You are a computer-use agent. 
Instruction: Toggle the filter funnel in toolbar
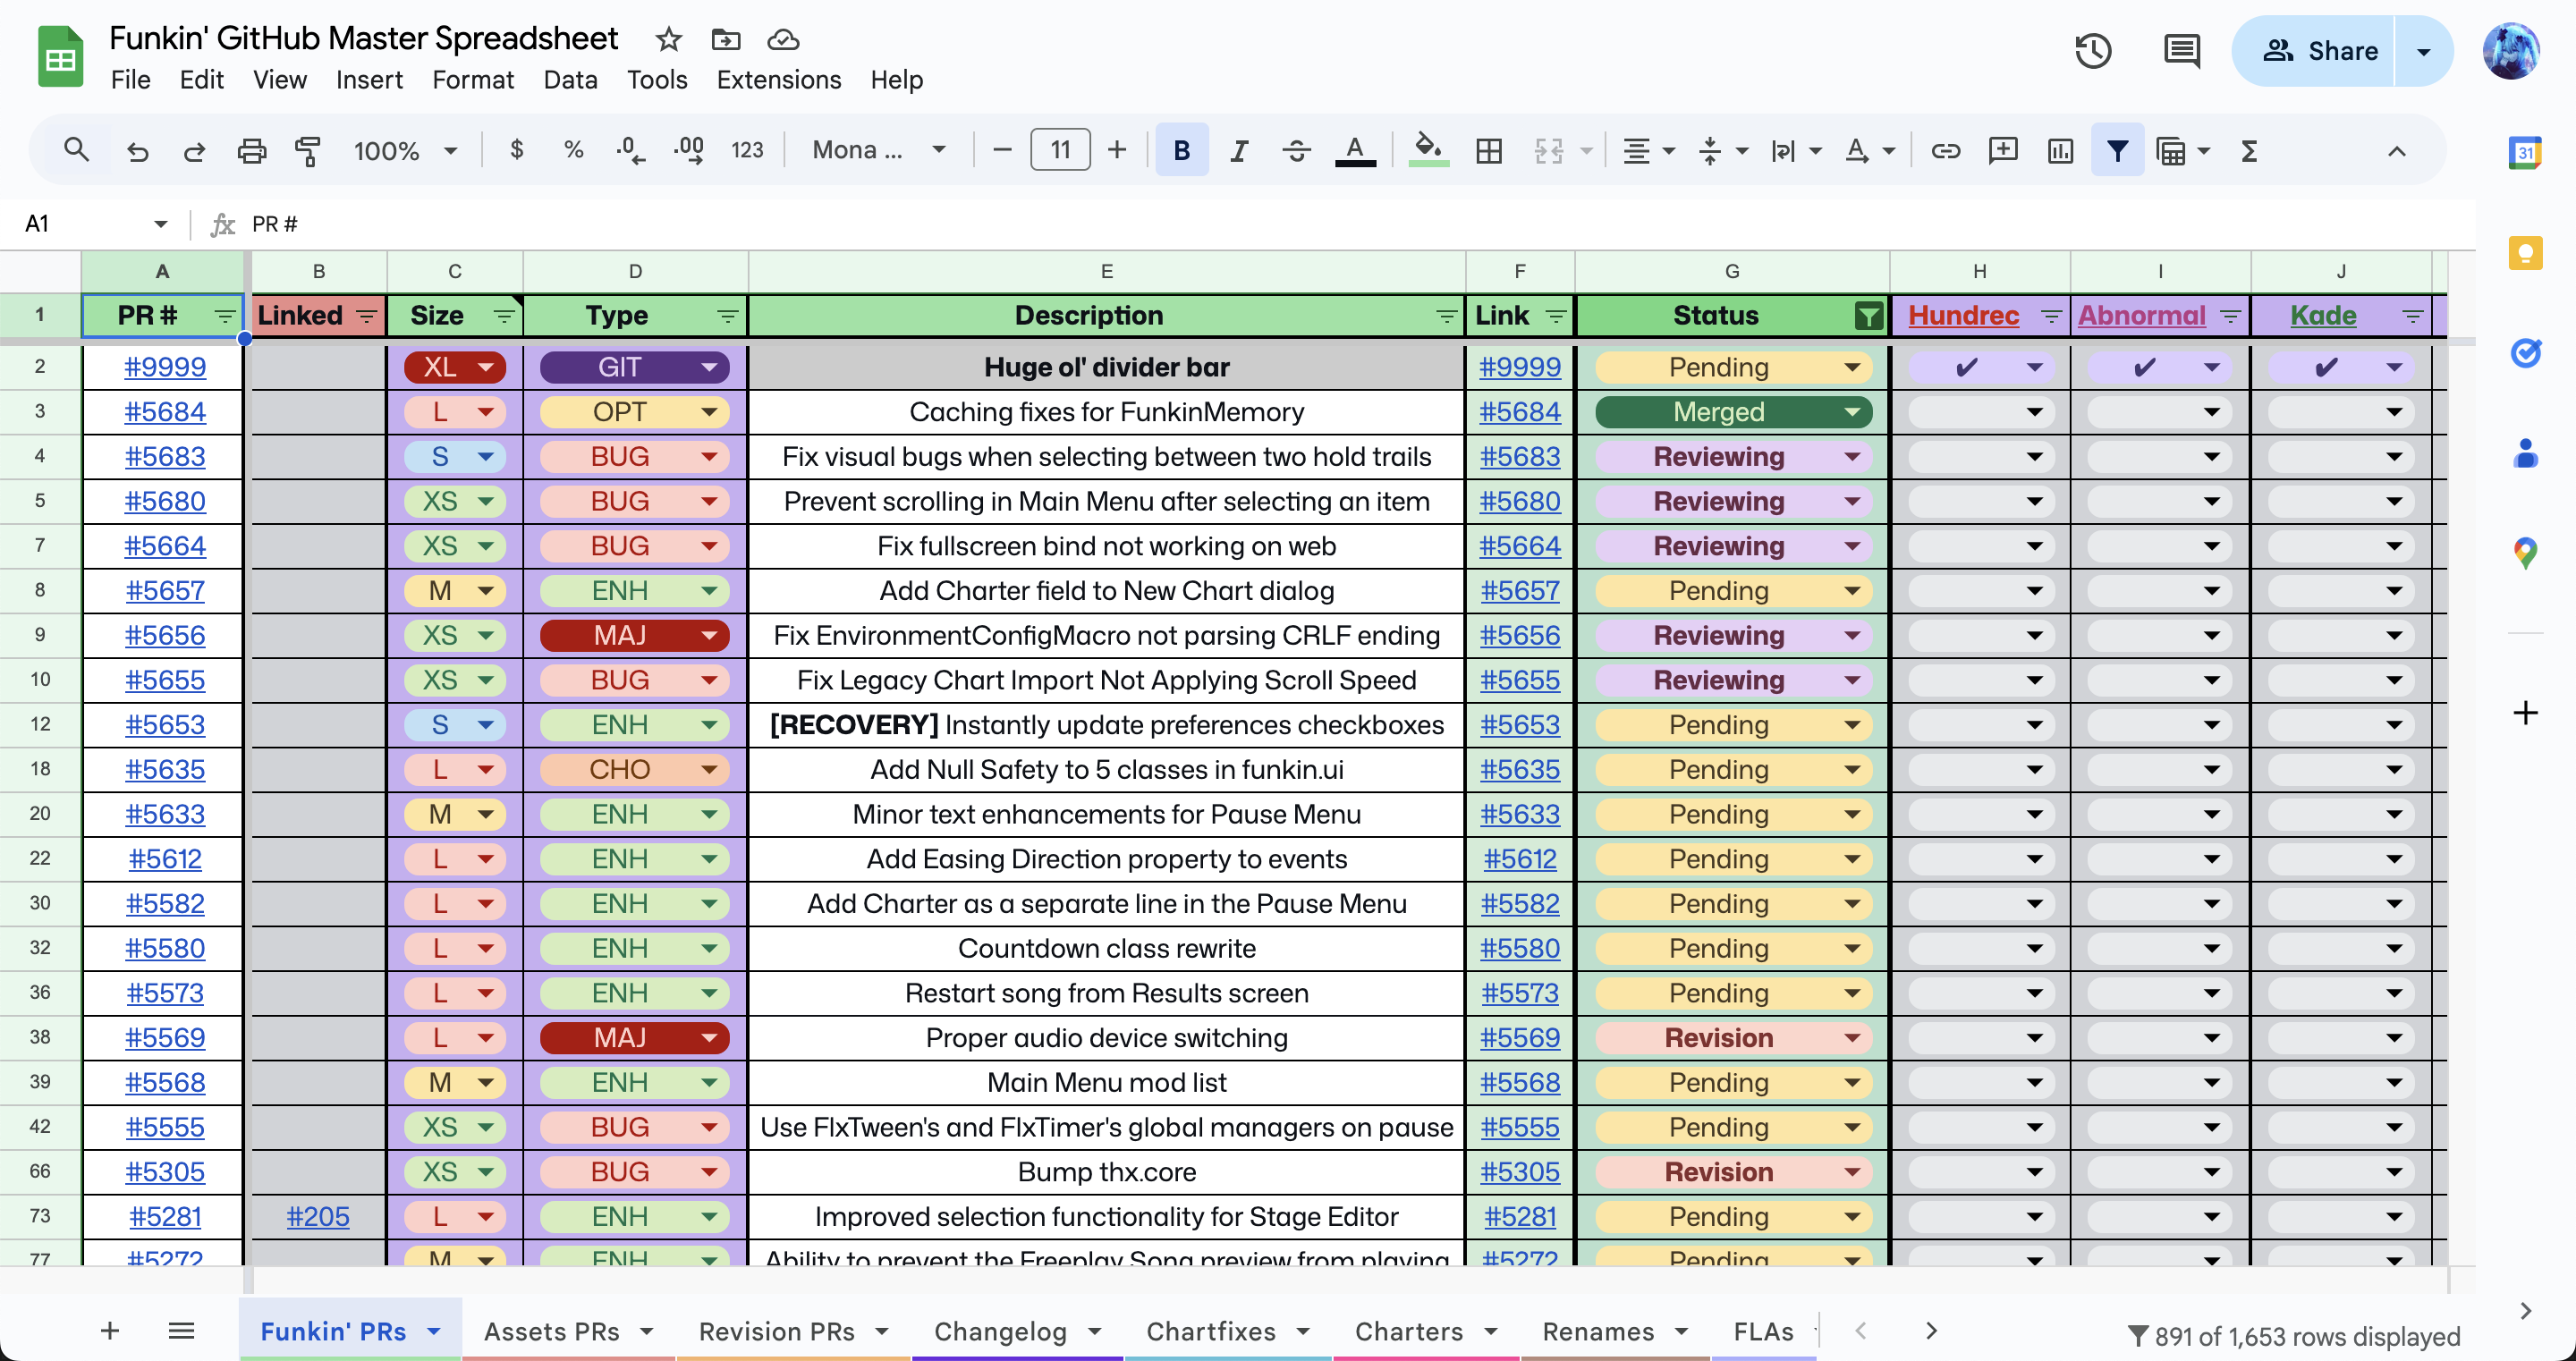pyautogui.click(x=2117, y=150)
